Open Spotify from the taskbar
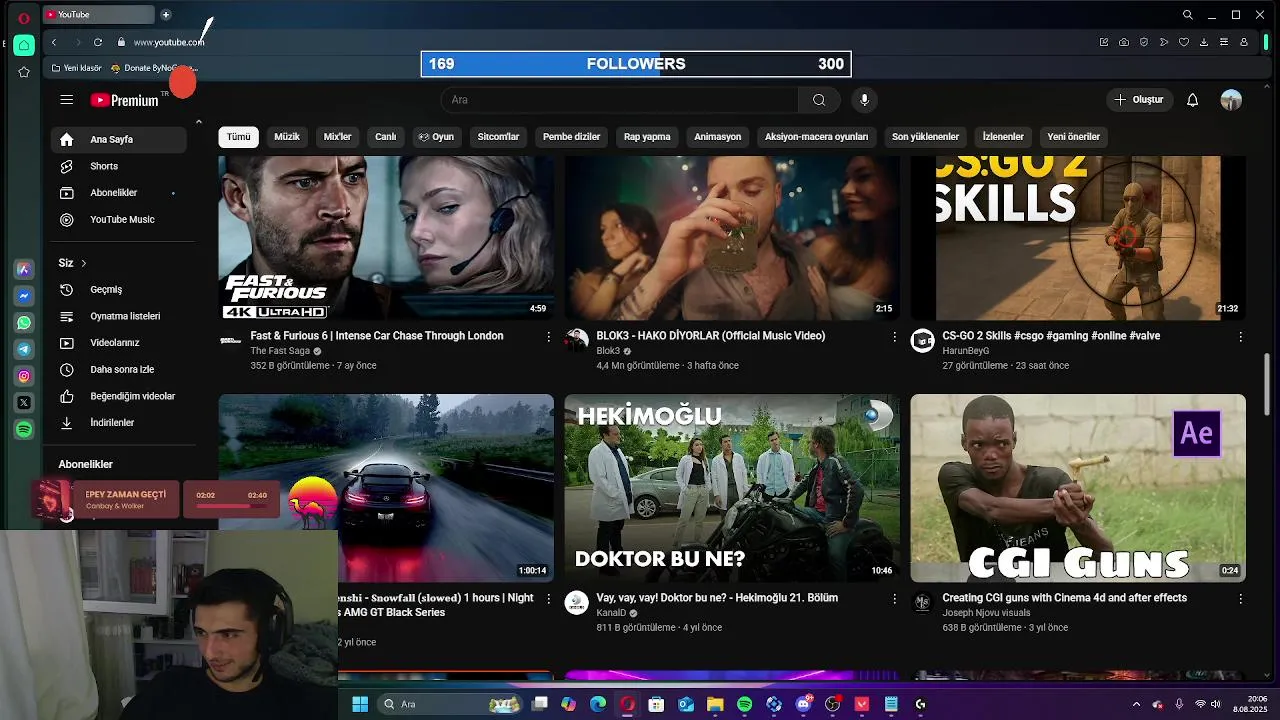This screenshot has height=720, width=1280. [x=744, y=704]
